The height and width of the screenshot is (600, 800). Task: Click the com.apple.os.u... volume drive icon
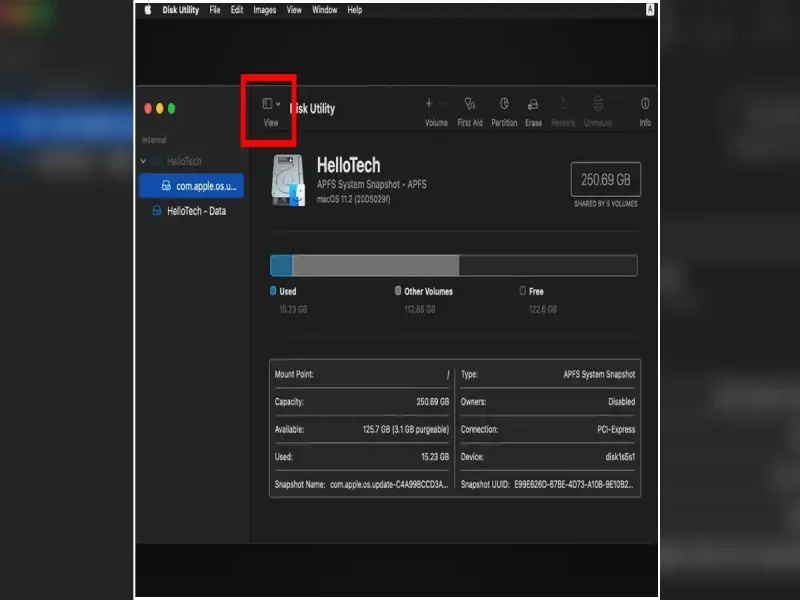coord(166,186)
